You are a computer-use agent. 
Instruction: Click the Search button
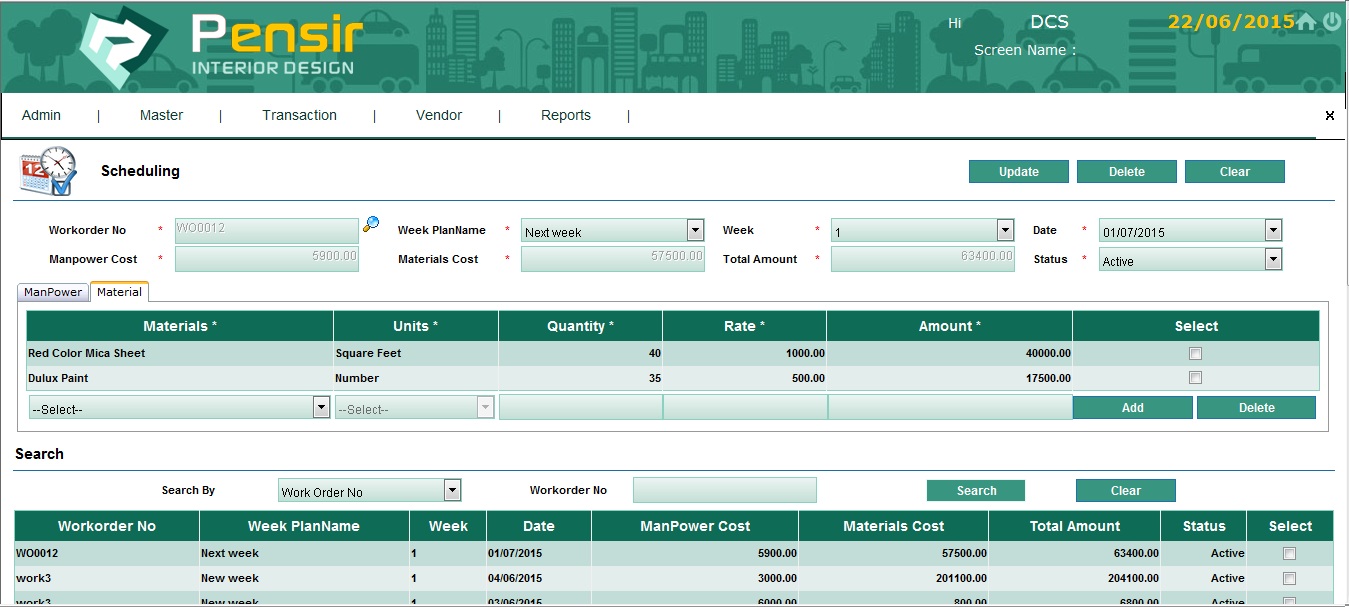click(976, 491)
